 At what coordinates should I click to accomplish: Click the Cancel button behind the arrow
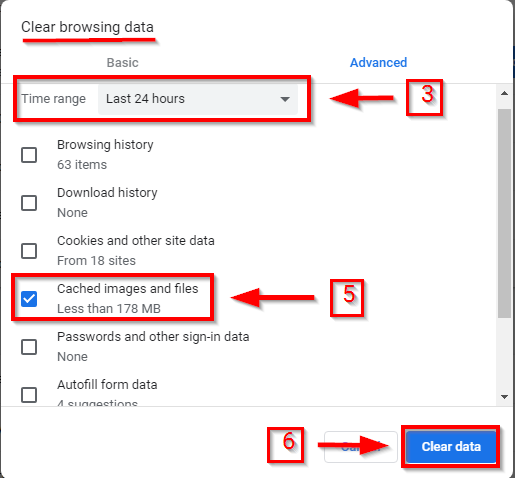(361, 447)
